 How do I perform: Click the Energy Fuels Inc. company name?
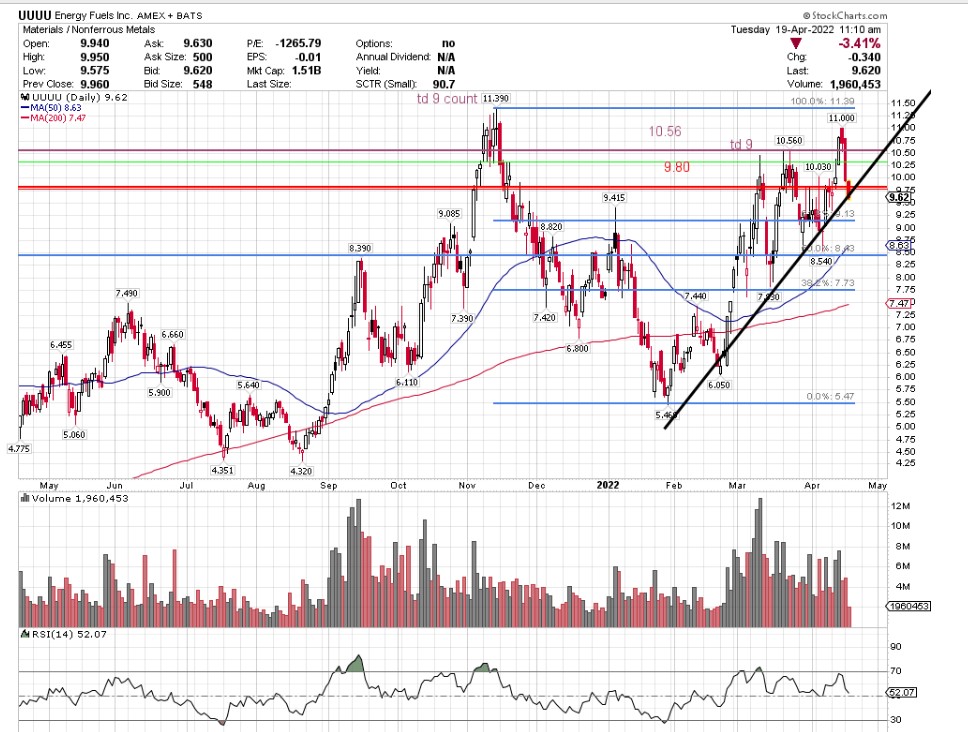(x=93, y=15)
